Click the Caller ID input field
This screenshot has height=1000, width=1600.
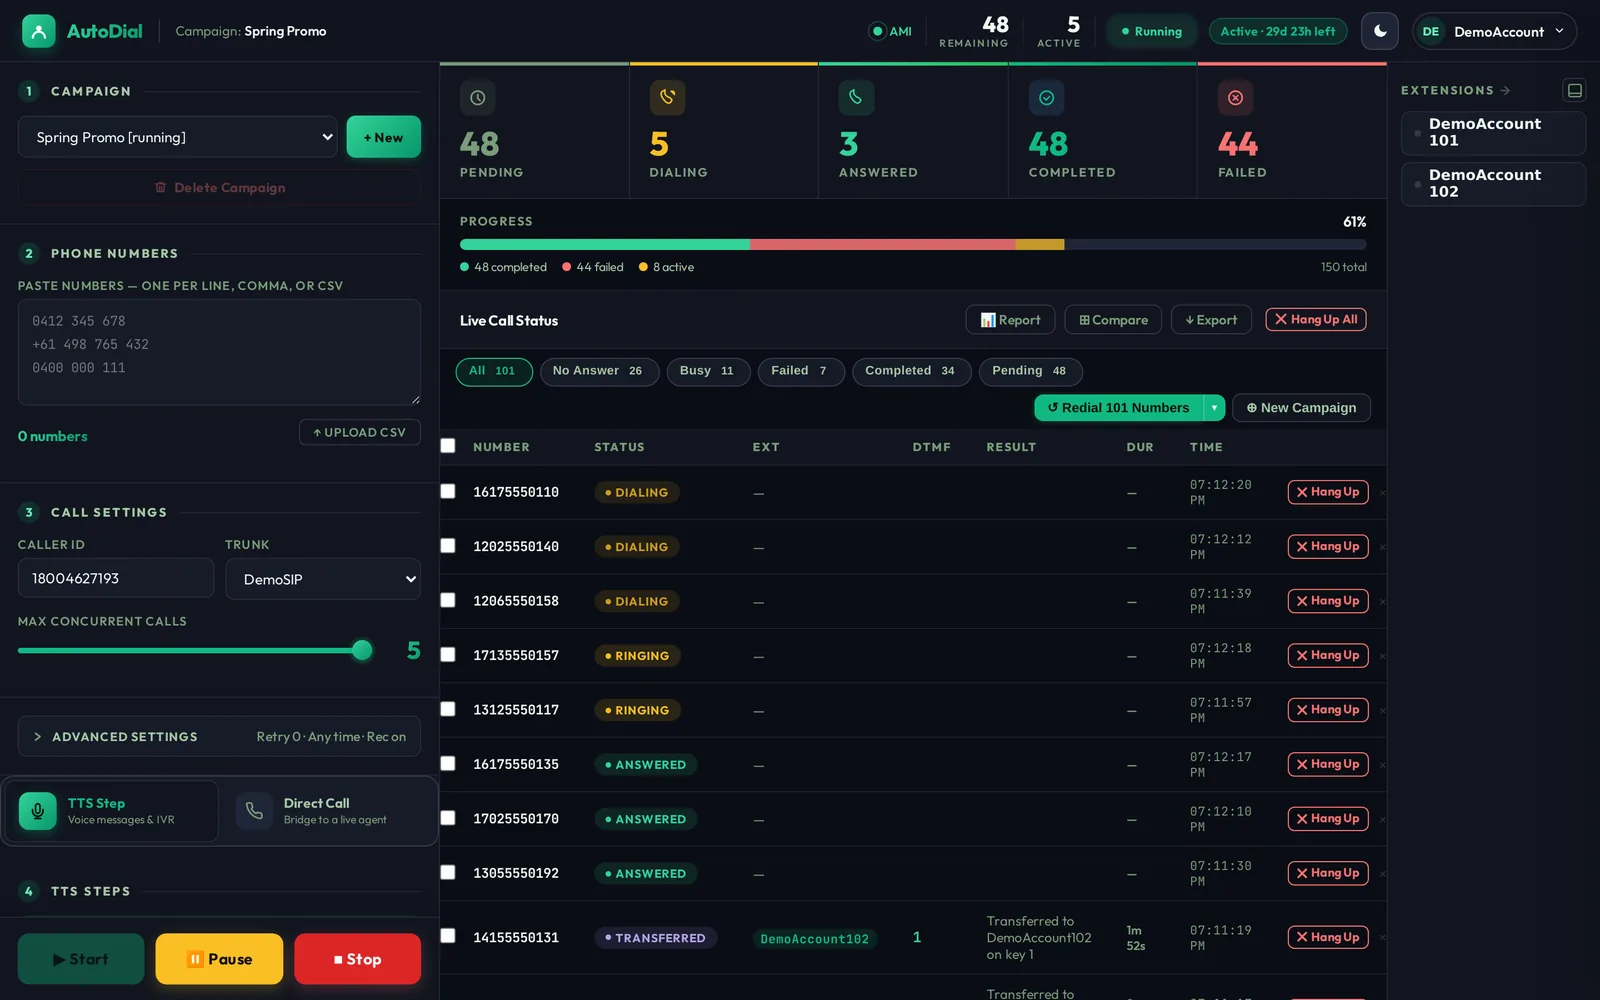(x=116, y=578)
